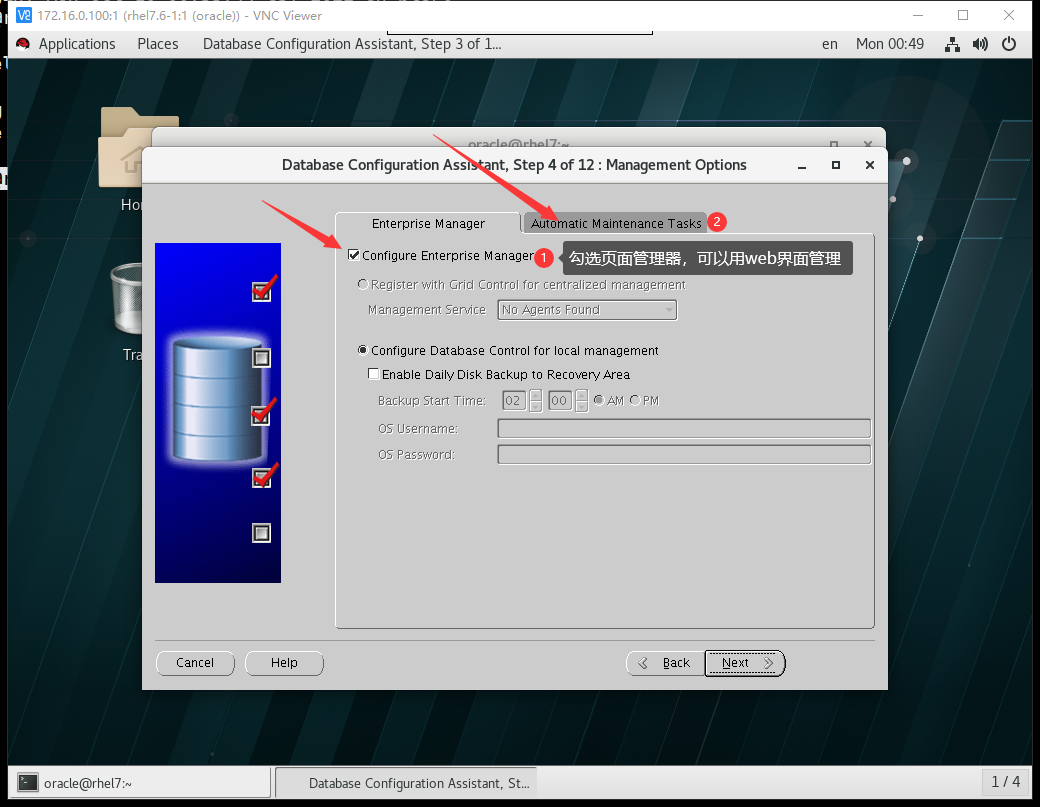The width and height of the screenshot is (1040, 807).
Task: Click the OS Password input field
Action: [684, 454]
